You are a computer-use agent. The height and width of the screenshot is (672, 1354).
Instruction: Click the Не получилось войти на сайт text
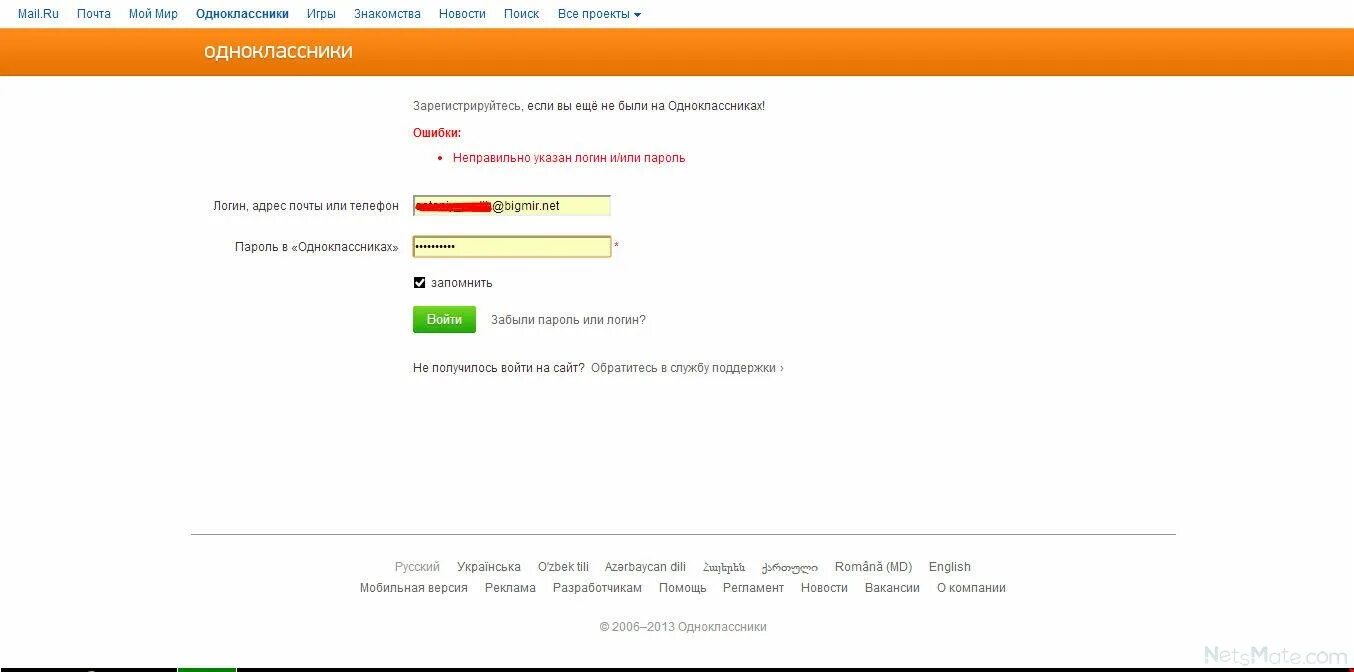tap(499, 368)
